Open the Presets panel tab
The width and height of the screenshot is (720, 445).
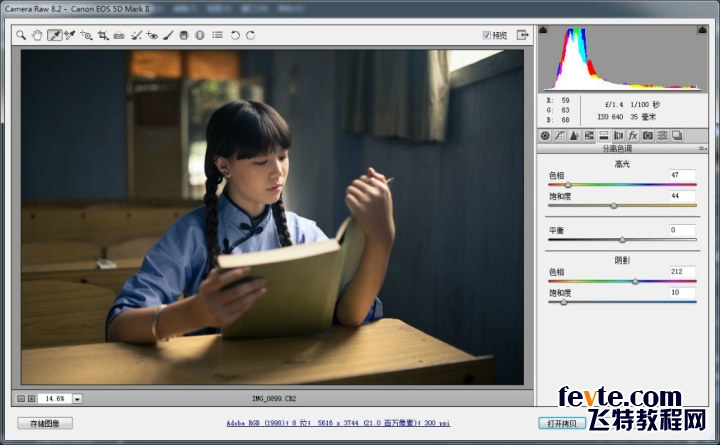coord(662,135)
